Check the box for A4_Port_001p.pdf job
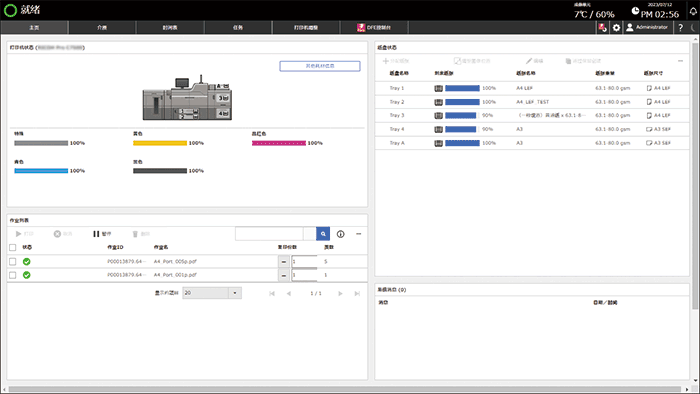 12,275
